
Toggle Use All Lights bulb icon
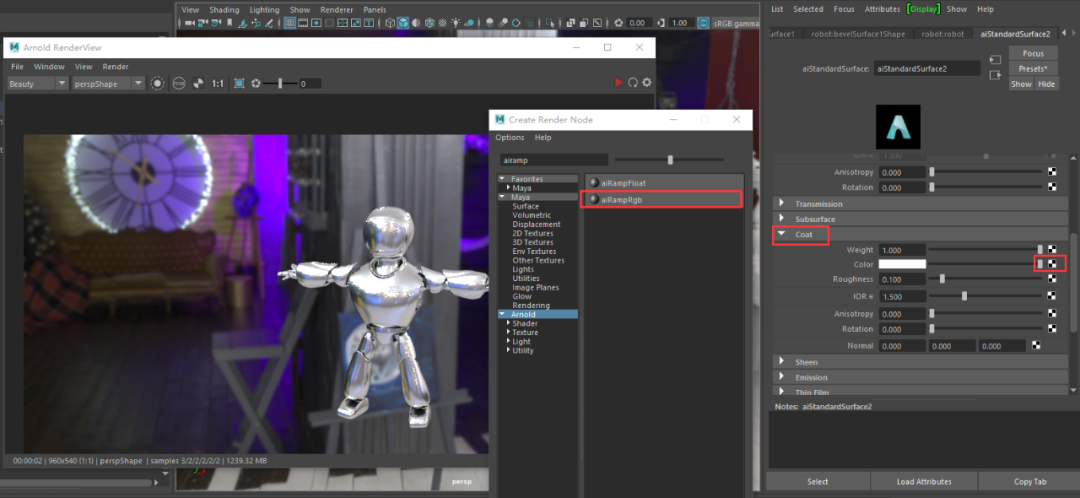pos(456,23)
